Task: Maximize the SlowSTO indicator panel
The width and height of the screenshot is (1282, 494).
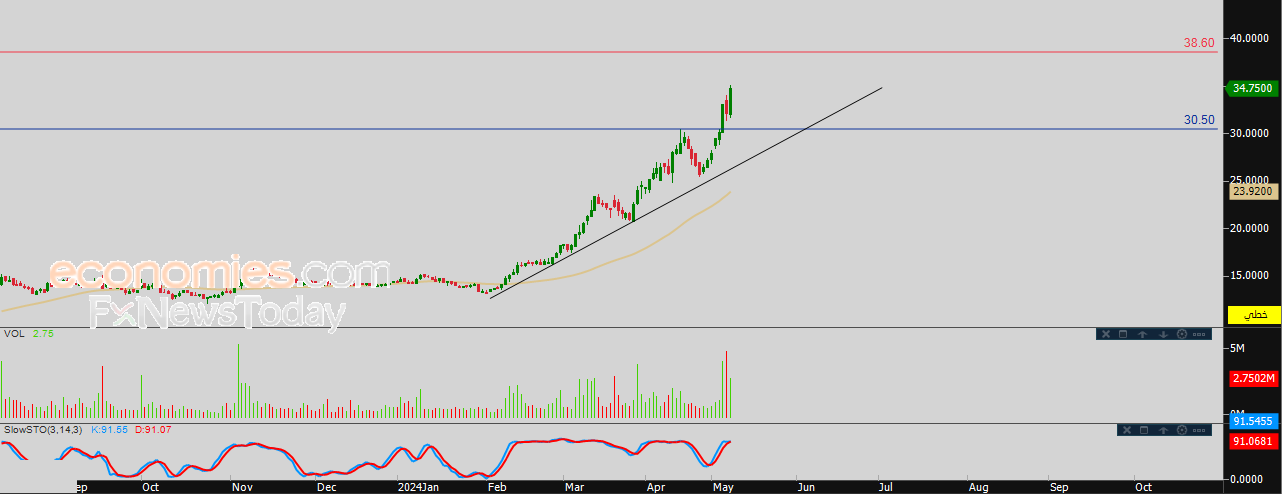Action: pos(1143,430)
